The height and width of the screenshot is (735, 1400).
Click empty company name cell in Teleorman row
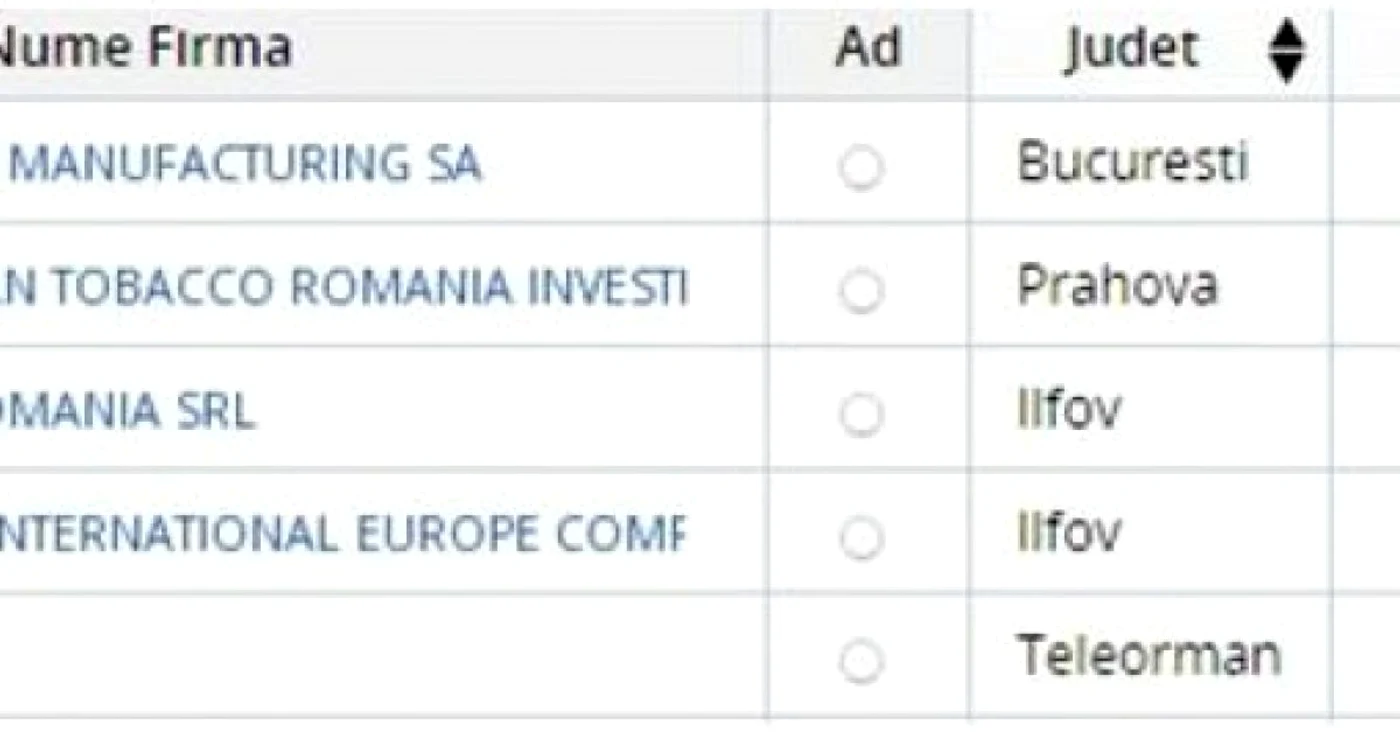pos(383,656)
